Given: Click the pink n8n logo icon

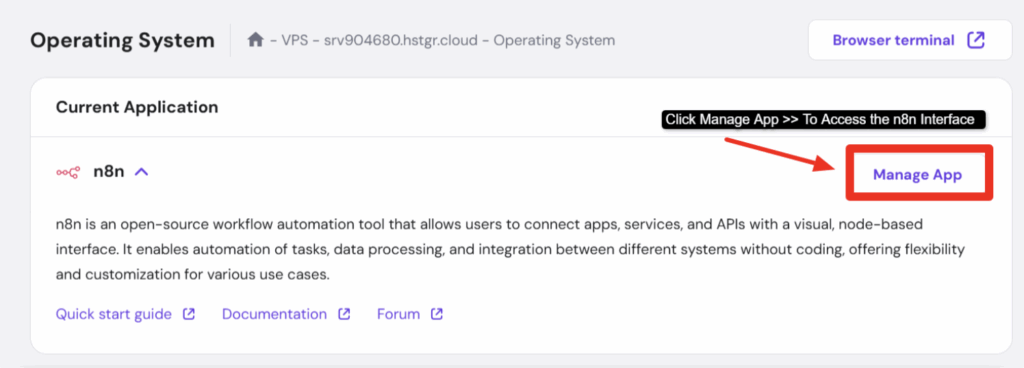Looking at the screenshot, I should 68,173.
